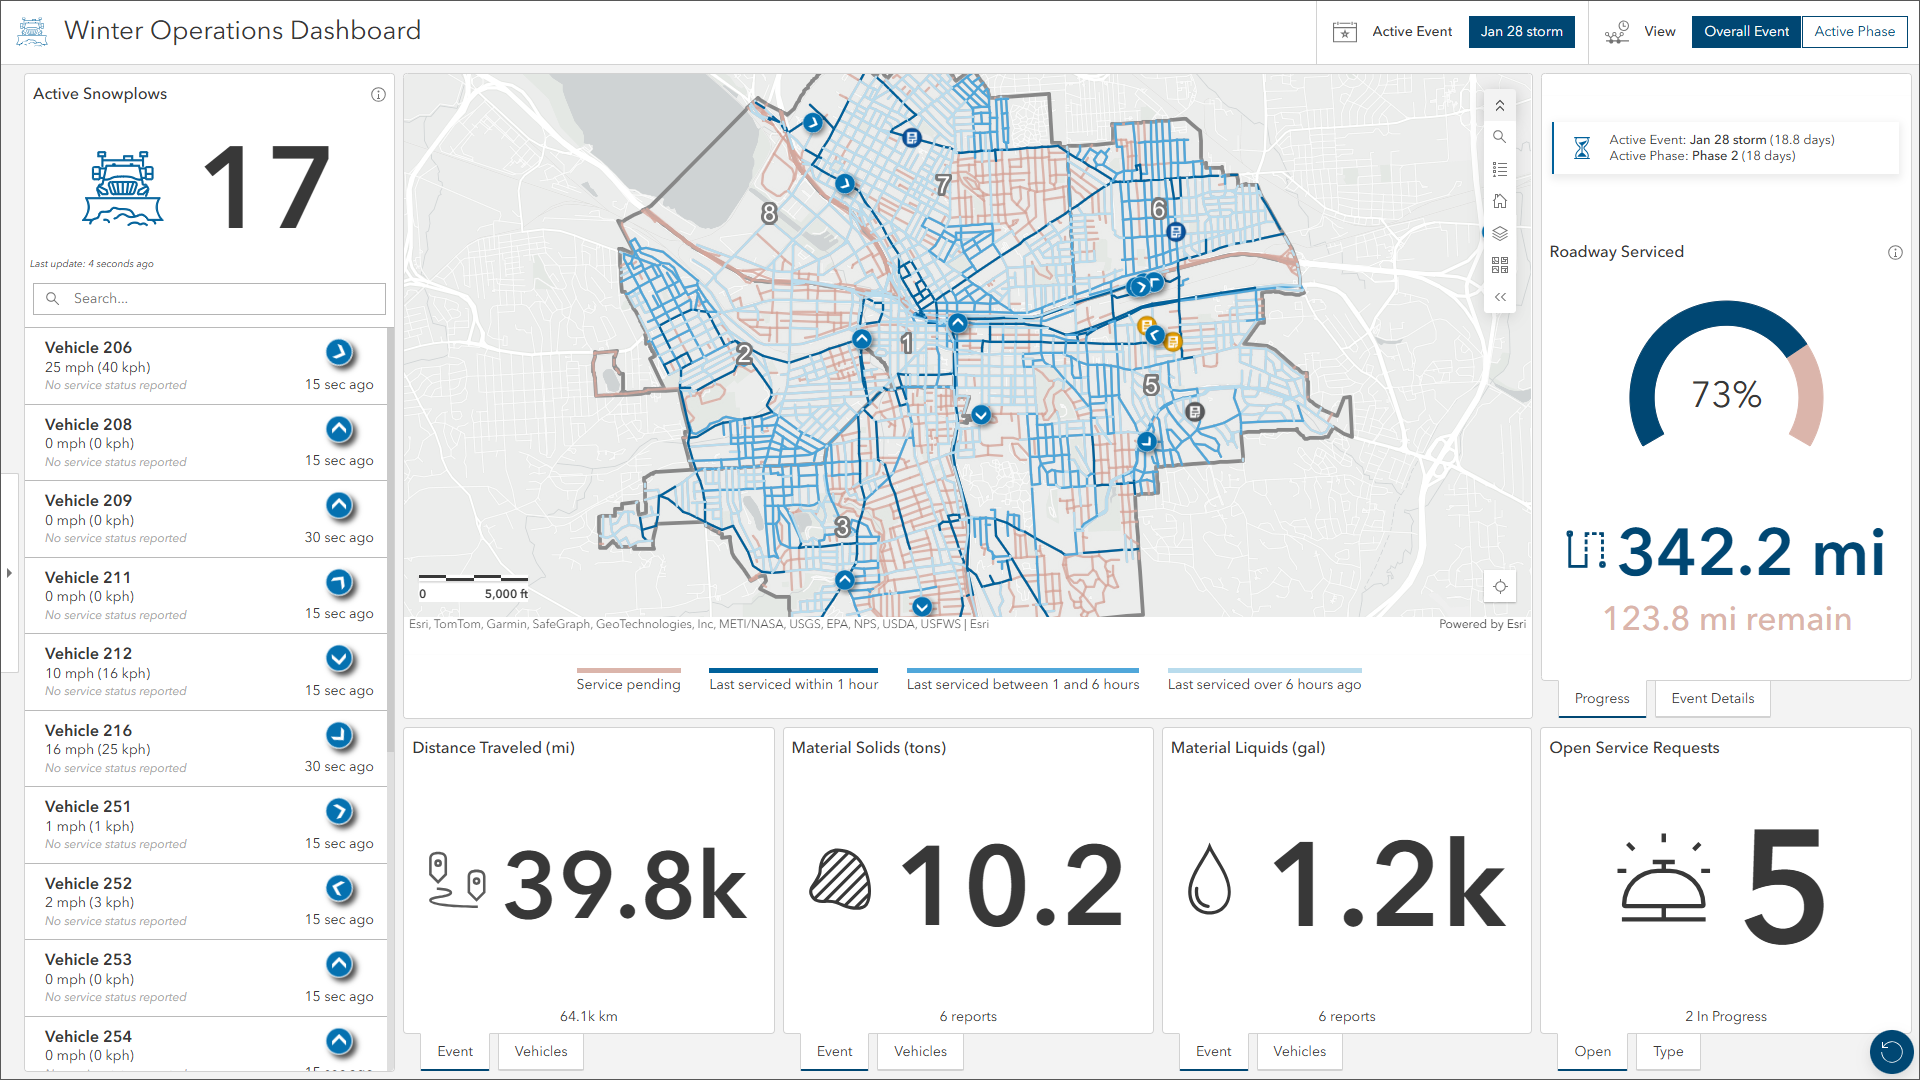
Task: Click the map home extent icon
Action: 1499,201
